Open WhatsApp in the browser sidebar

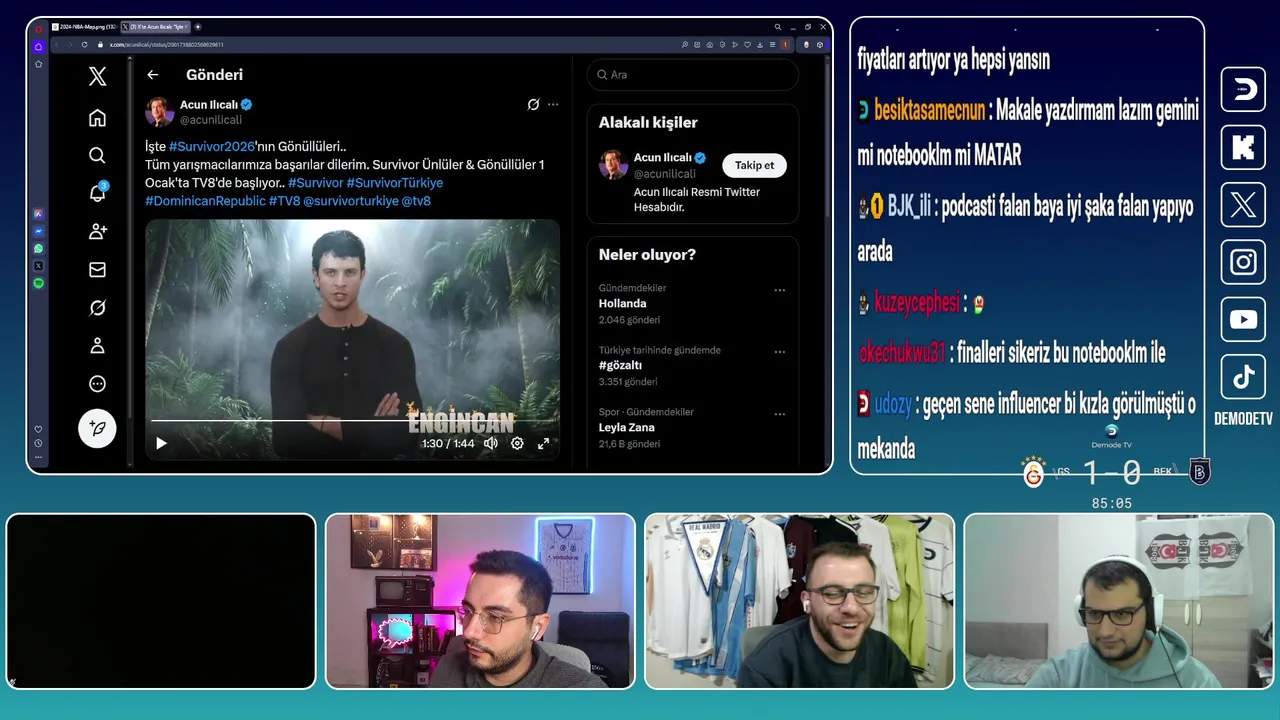pos(38,248)
